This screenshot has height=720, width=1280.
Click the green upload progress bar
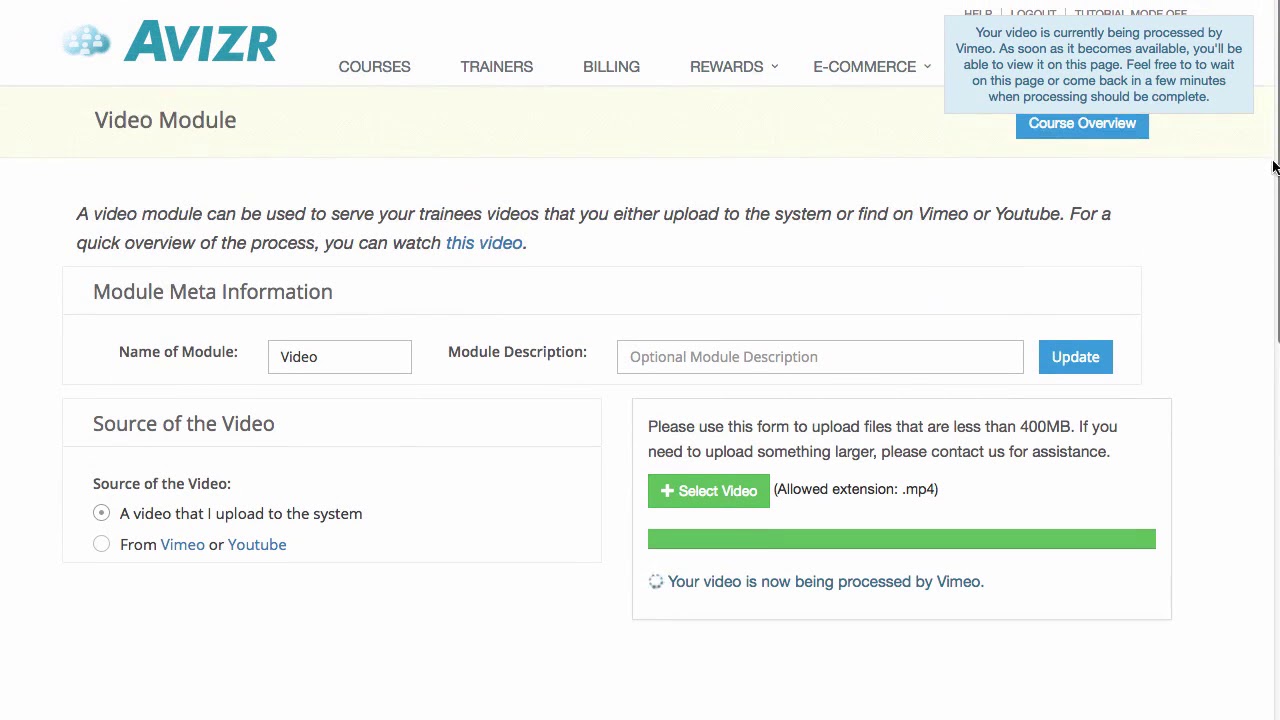click(901, 540)
